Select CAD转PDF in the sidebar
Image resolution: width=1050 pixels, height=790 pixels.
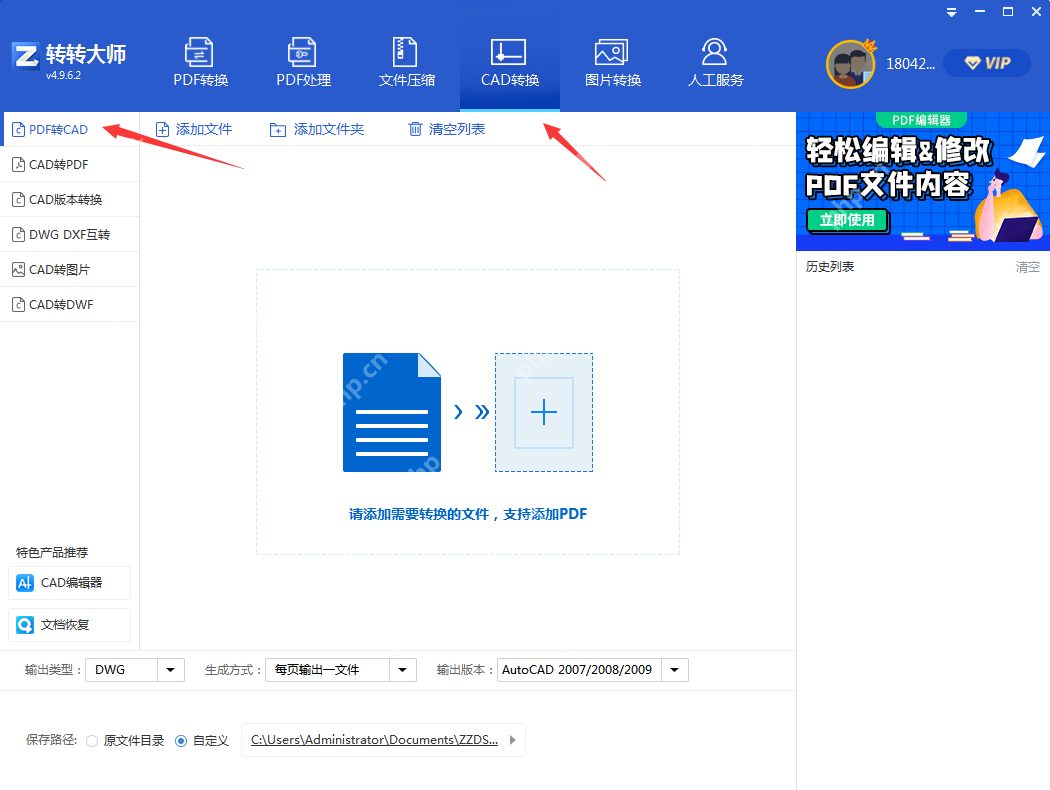pyautogui.click(x=70, y=164)
